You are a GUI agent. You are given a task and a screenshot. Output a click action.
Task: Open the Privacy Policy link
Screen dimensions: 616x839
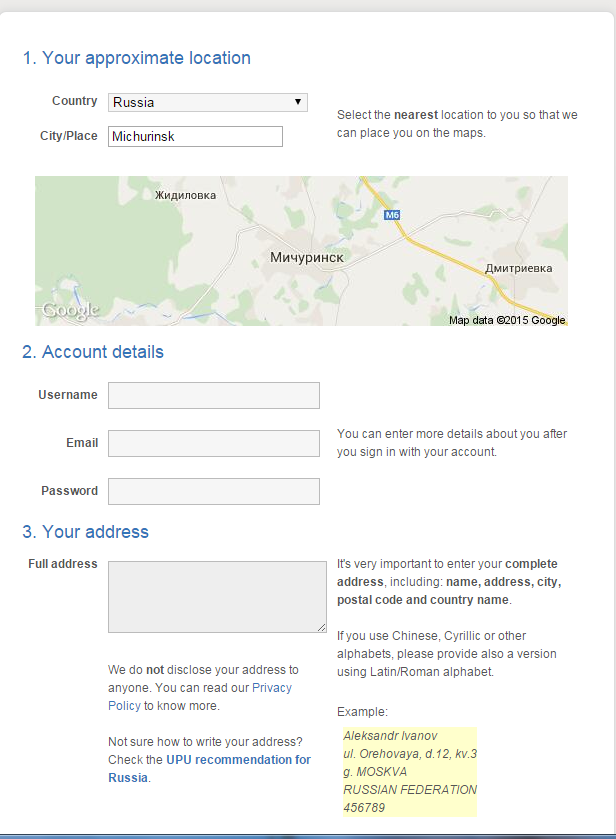200,697
